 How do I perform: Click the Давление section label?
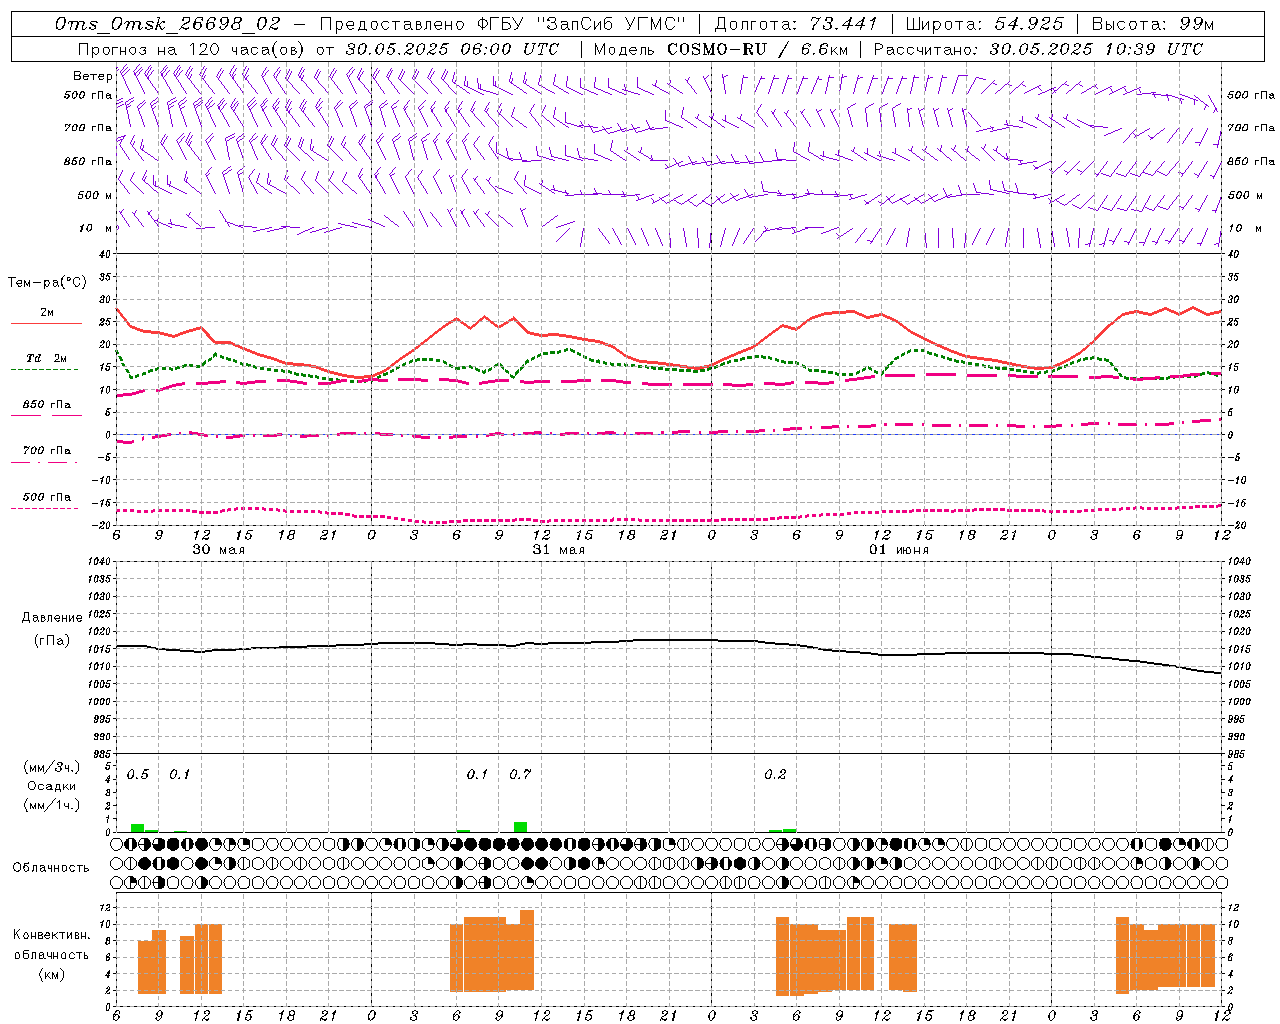click(52, 618)
